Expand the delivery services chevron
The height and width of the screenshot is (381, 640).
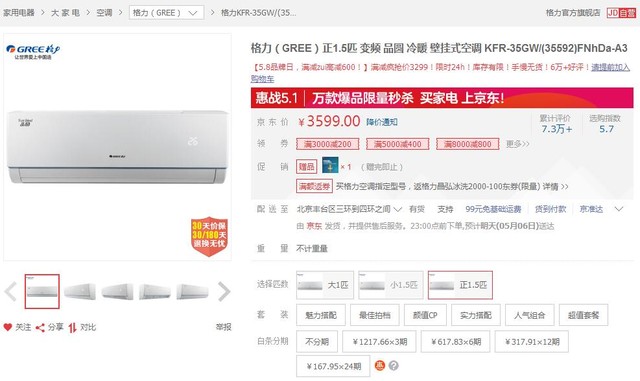(619, 209)
